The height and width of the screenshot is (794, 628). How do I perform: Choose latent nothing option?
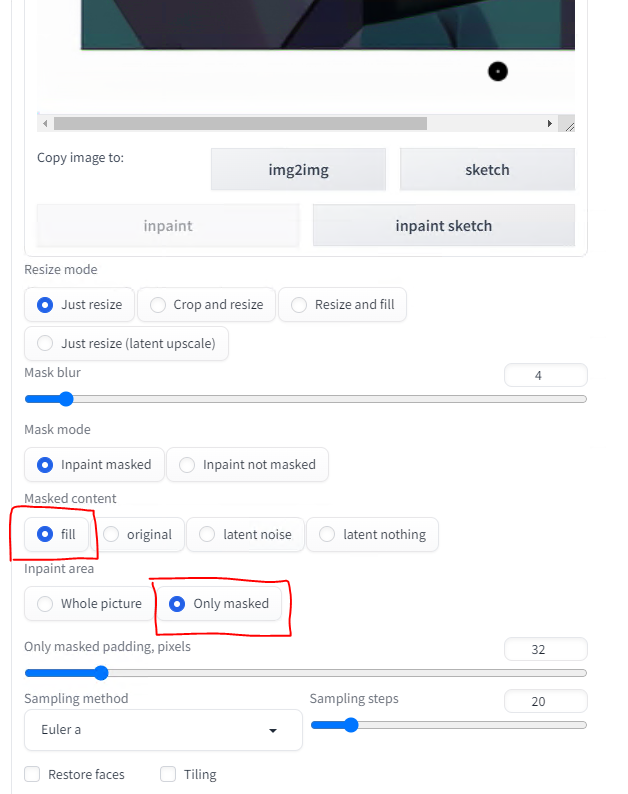coord(373,535)
